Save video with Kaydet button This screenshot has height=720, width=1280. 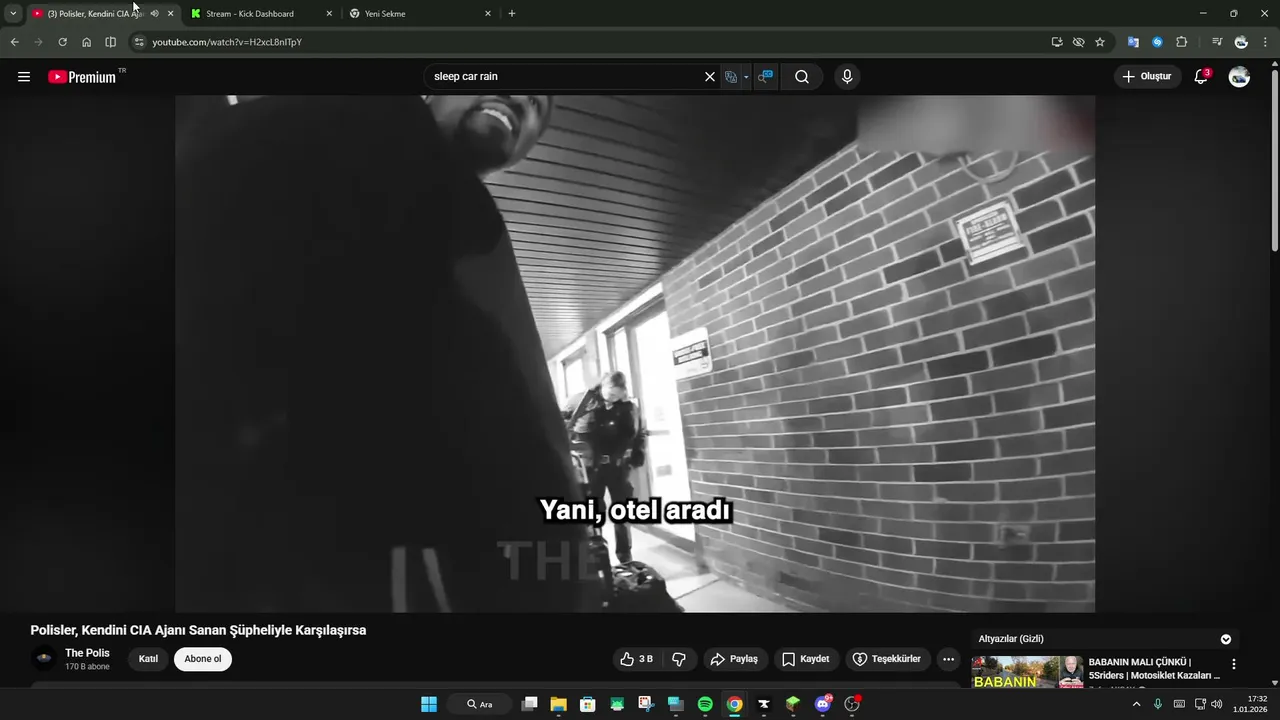[x=806, y=659]
